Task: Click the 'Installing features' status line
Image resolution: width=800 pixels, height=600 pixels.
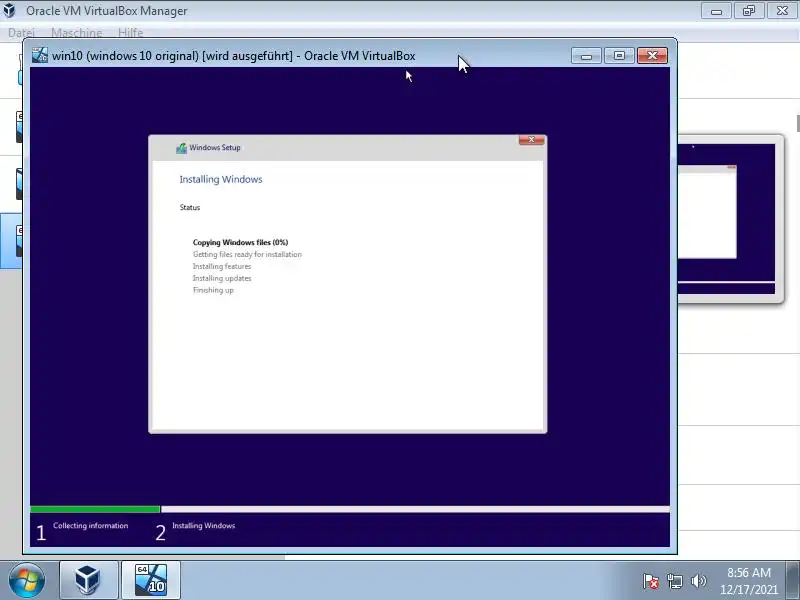Action: point(222,266)
